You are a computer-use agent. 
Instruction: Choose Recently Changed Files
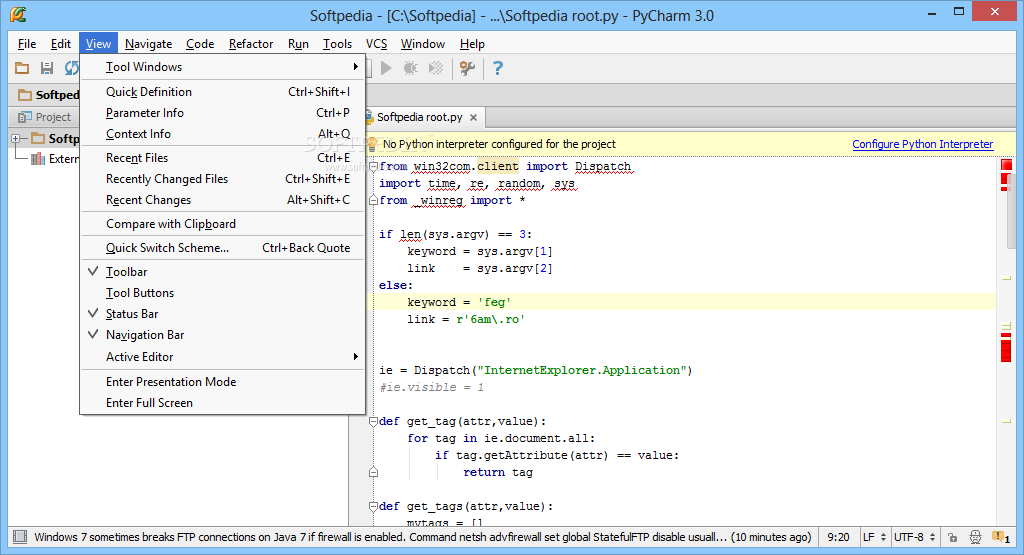pos(223,179)
